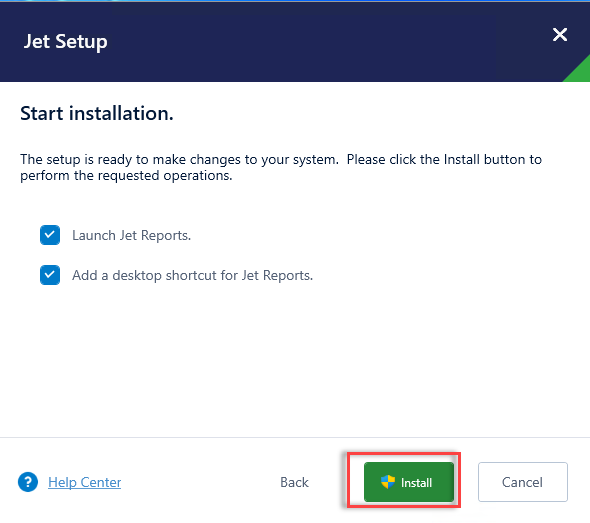Cancel the Jet setup
This screenshot has height=523, width=590.
[523, 482]
